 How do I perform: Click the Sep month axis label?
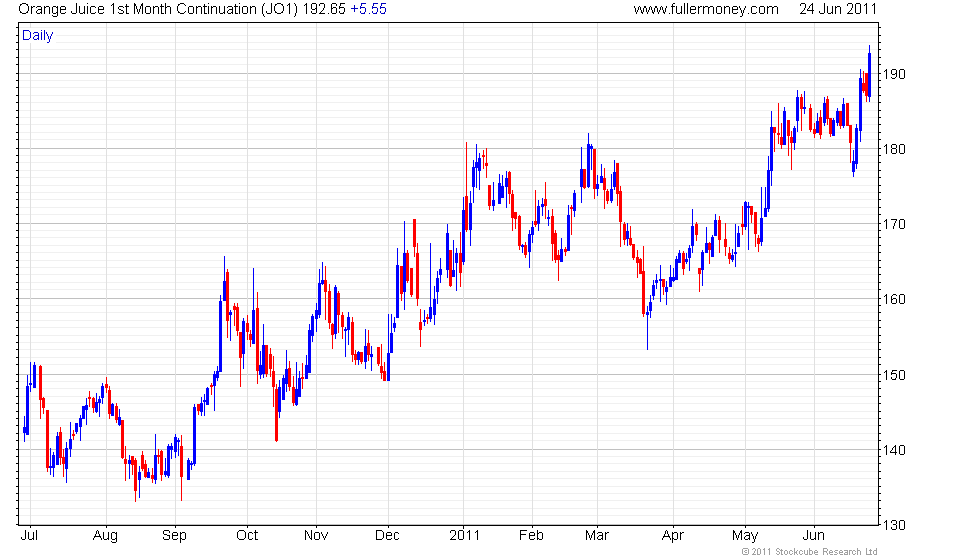coord(174,536)
